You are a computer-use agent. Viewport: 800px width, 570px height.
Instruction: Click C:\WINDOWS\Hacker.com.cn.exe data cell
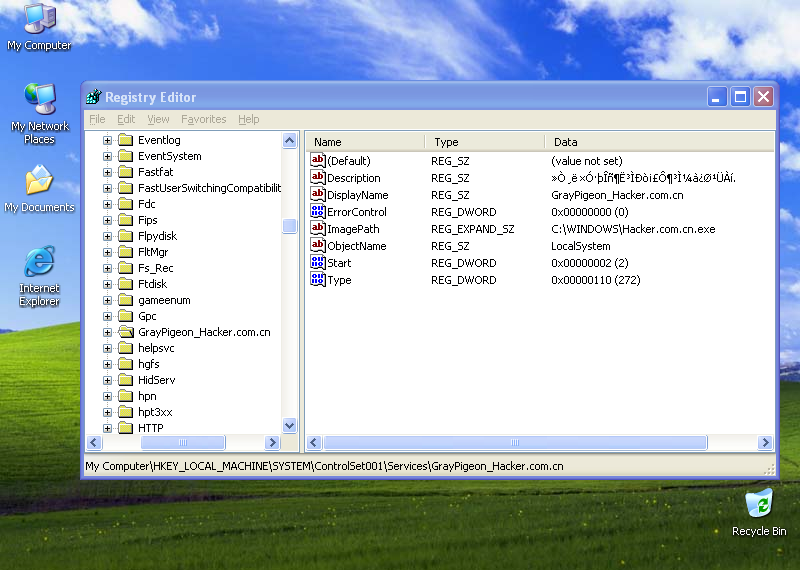(633, 229)
